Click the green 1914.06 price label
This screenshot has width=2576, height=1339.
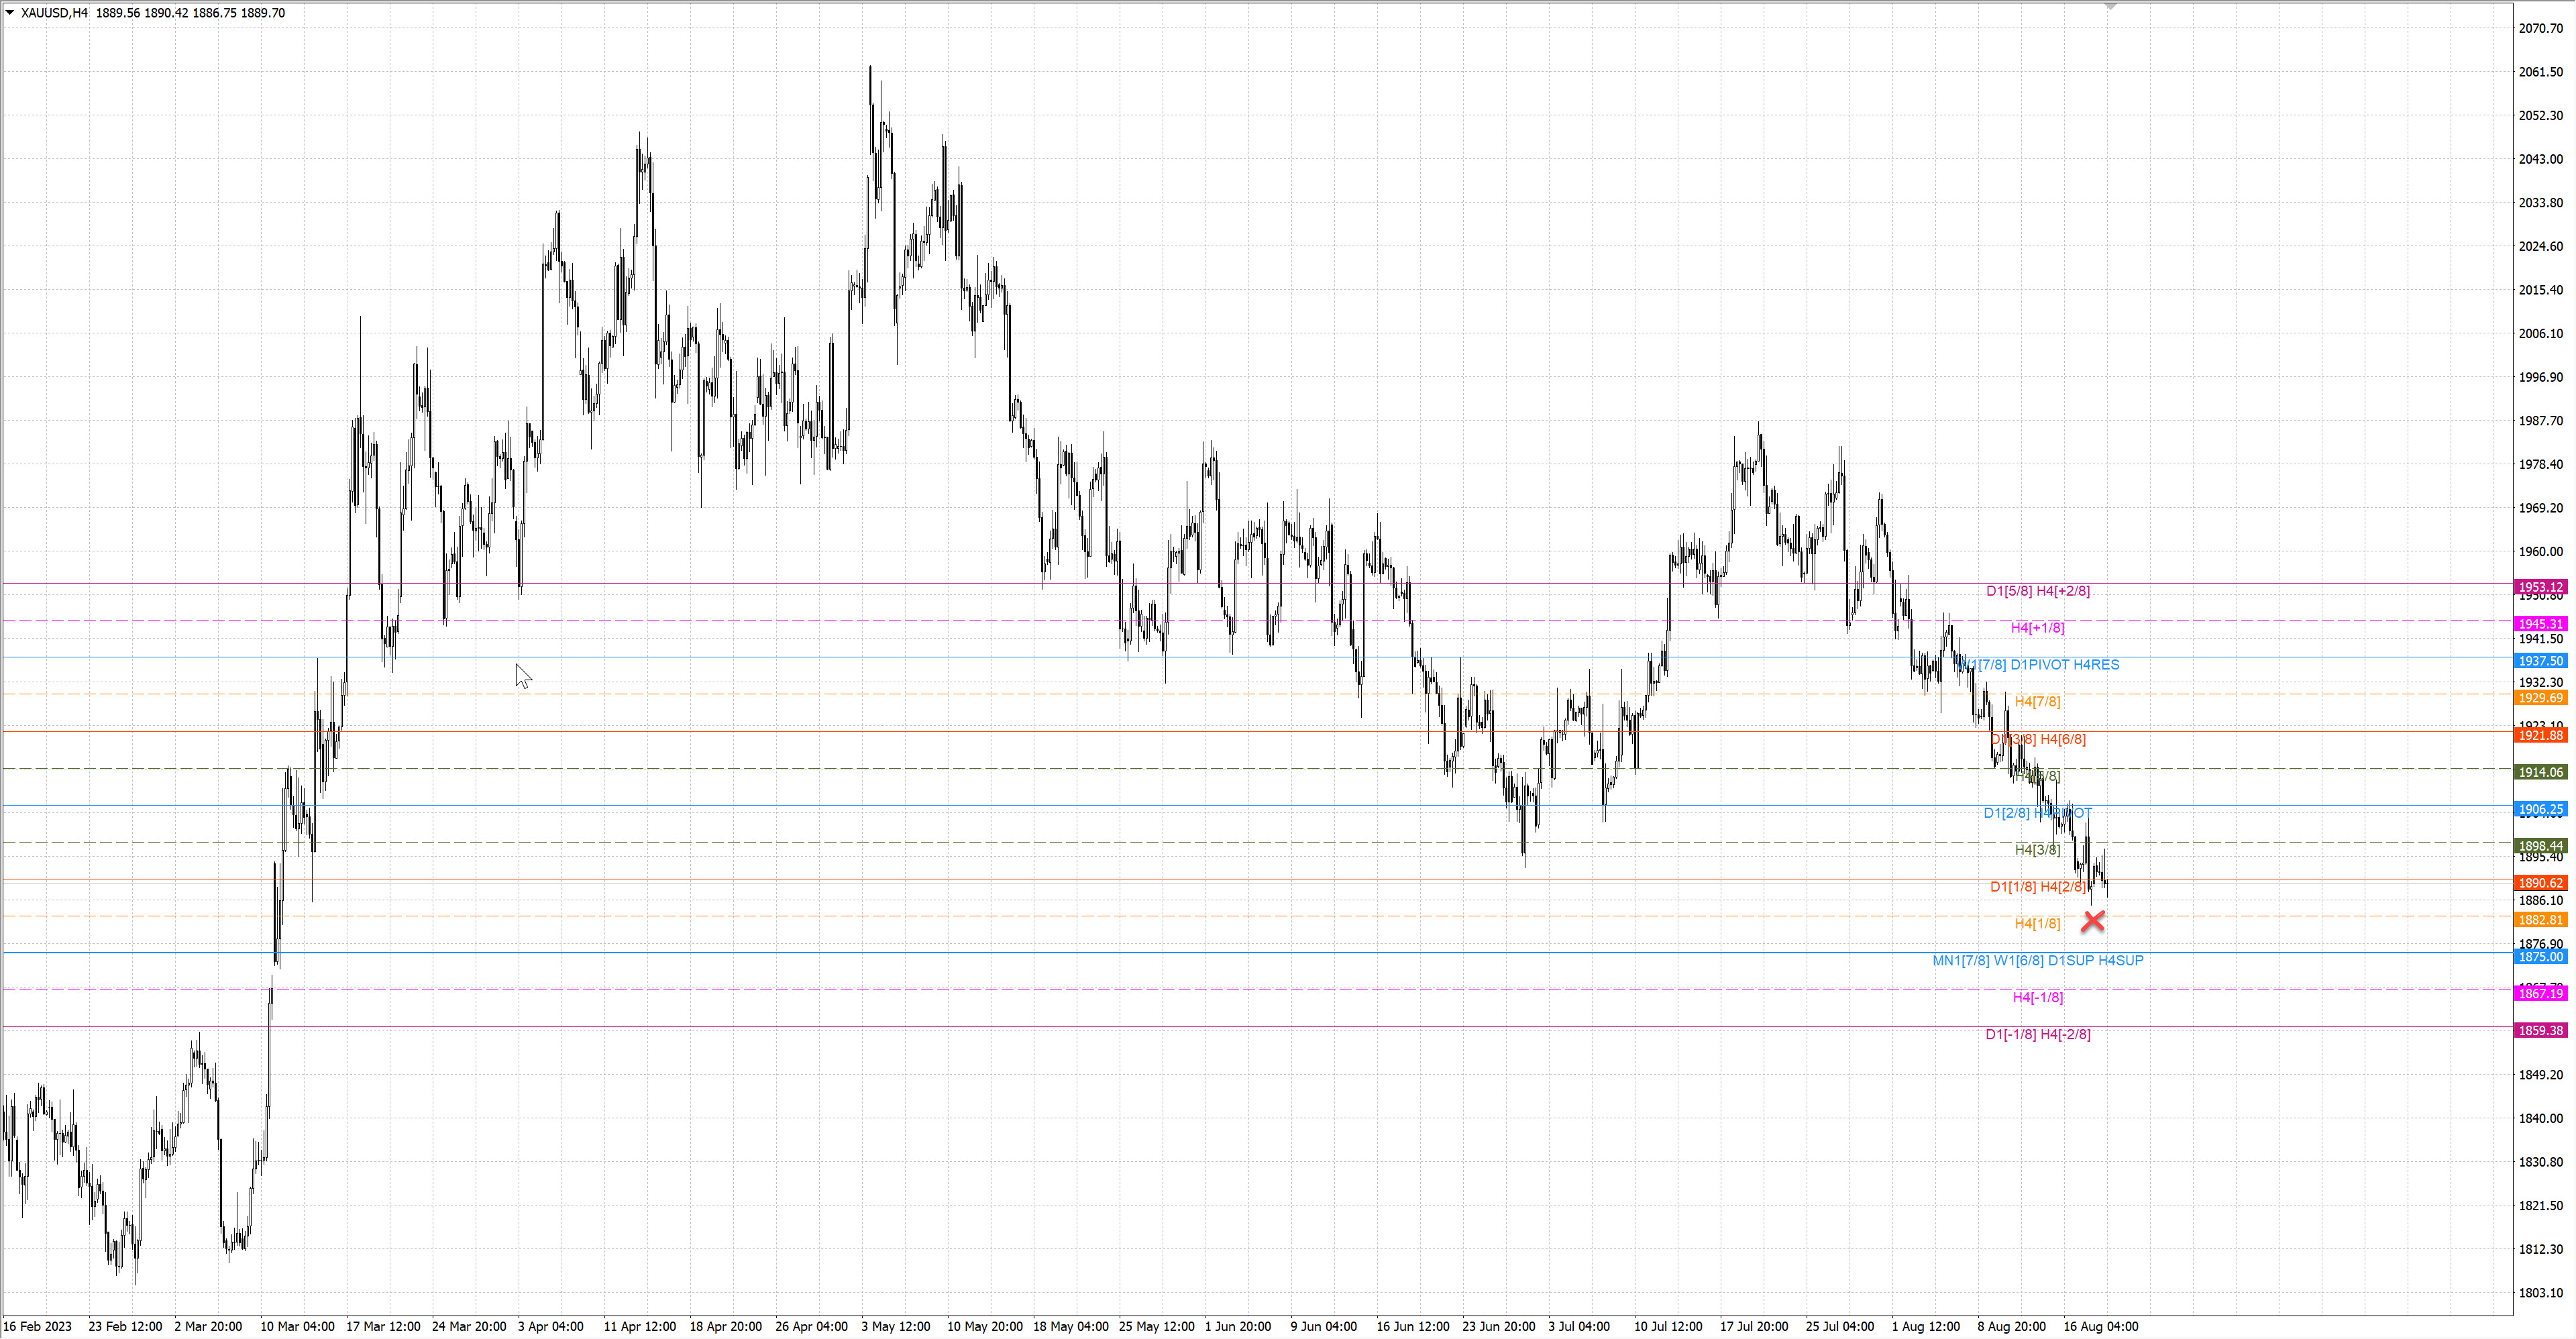(x=2540, y=772)
